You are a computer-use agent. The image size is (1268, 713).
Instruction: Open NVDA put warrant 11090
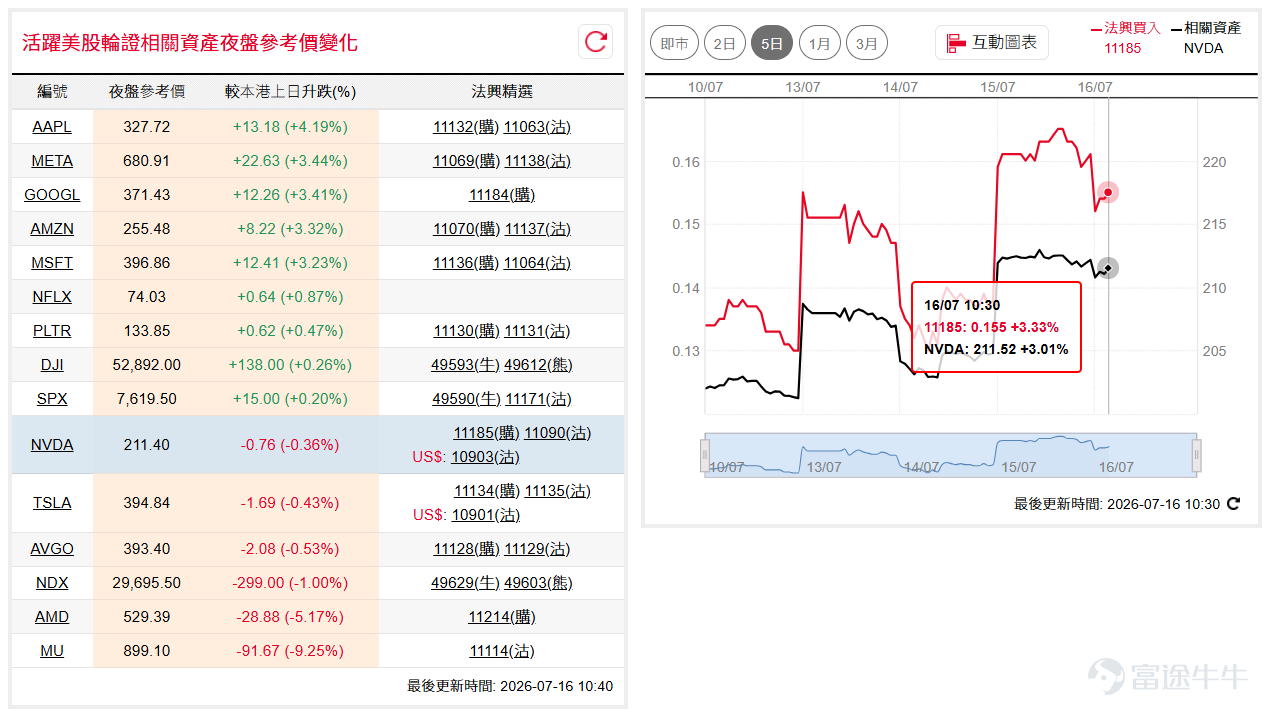tap(557, 433)
